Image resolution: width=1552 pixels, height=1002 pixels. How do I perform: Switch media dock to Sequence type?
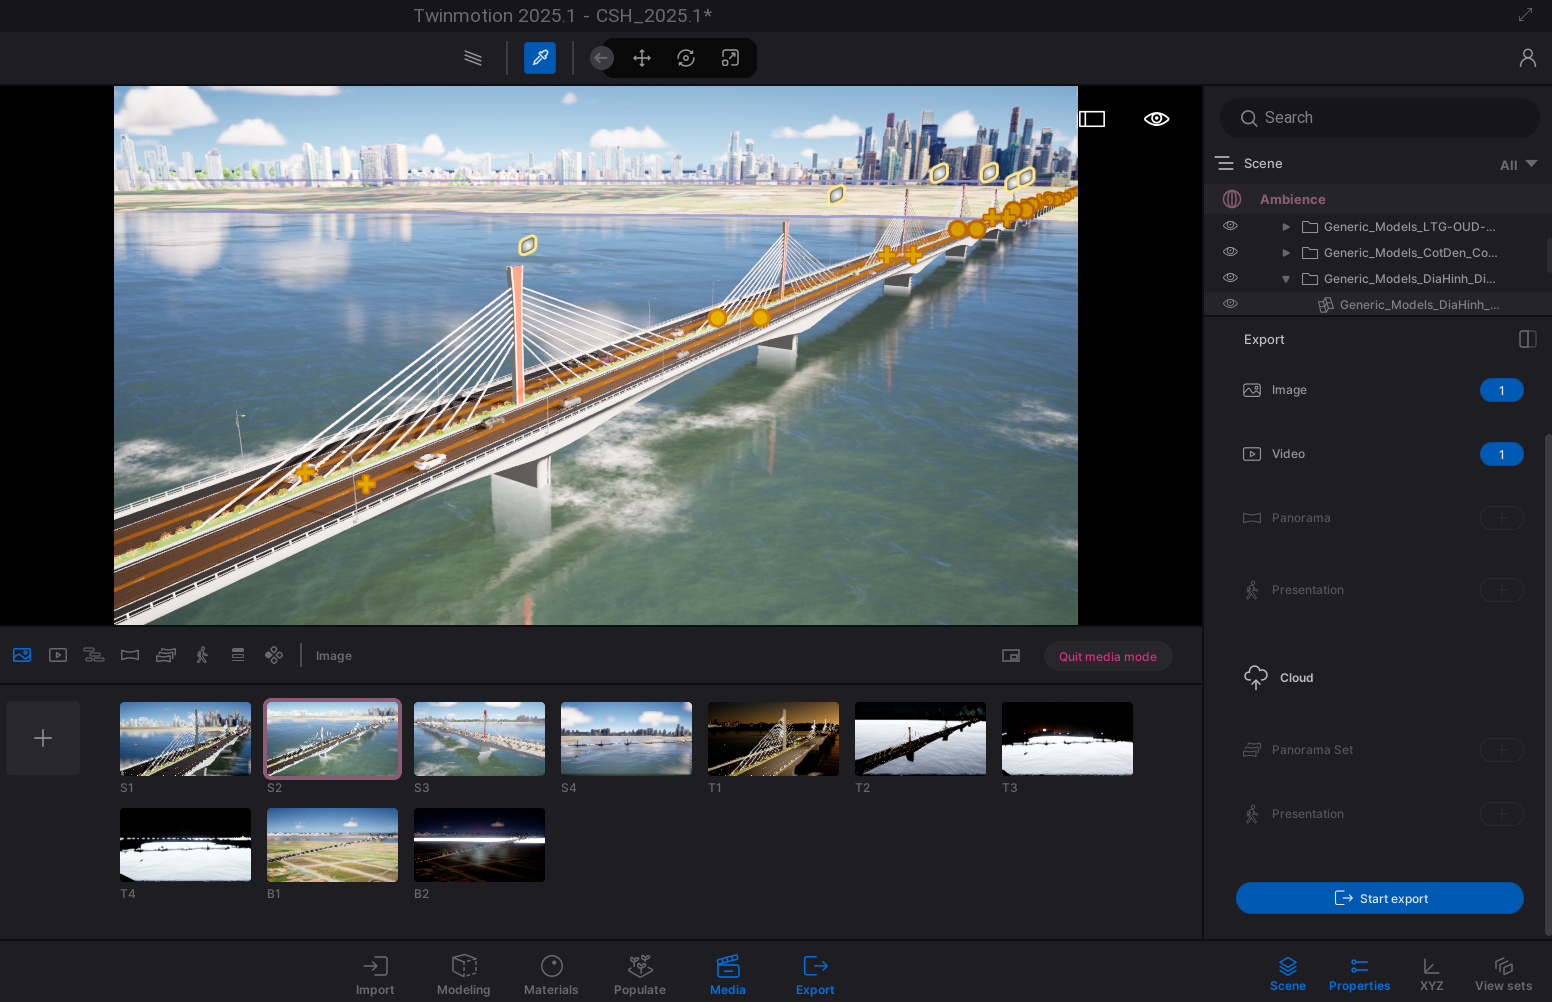(94, 655)
